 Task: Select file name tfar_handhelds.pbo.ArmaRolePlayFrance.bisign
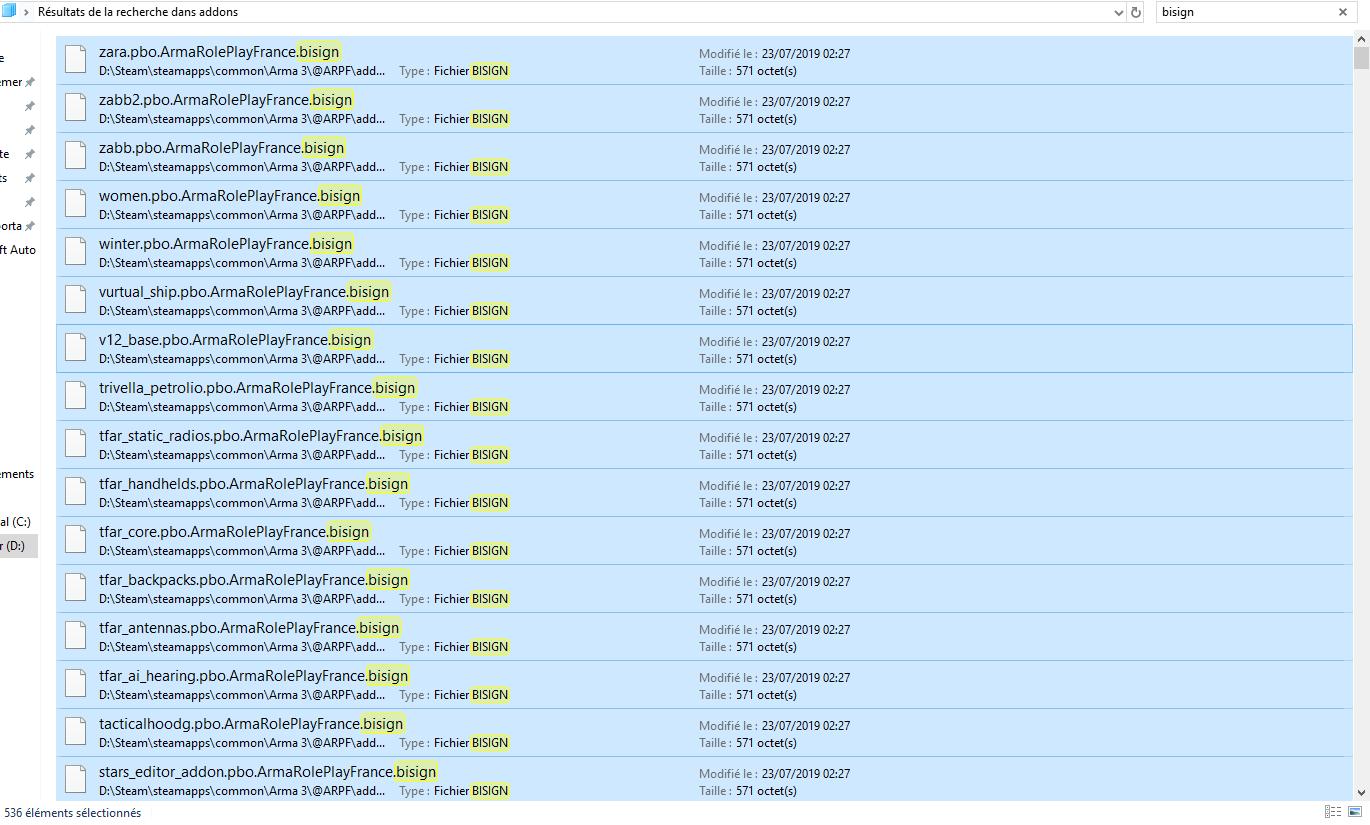254,483
